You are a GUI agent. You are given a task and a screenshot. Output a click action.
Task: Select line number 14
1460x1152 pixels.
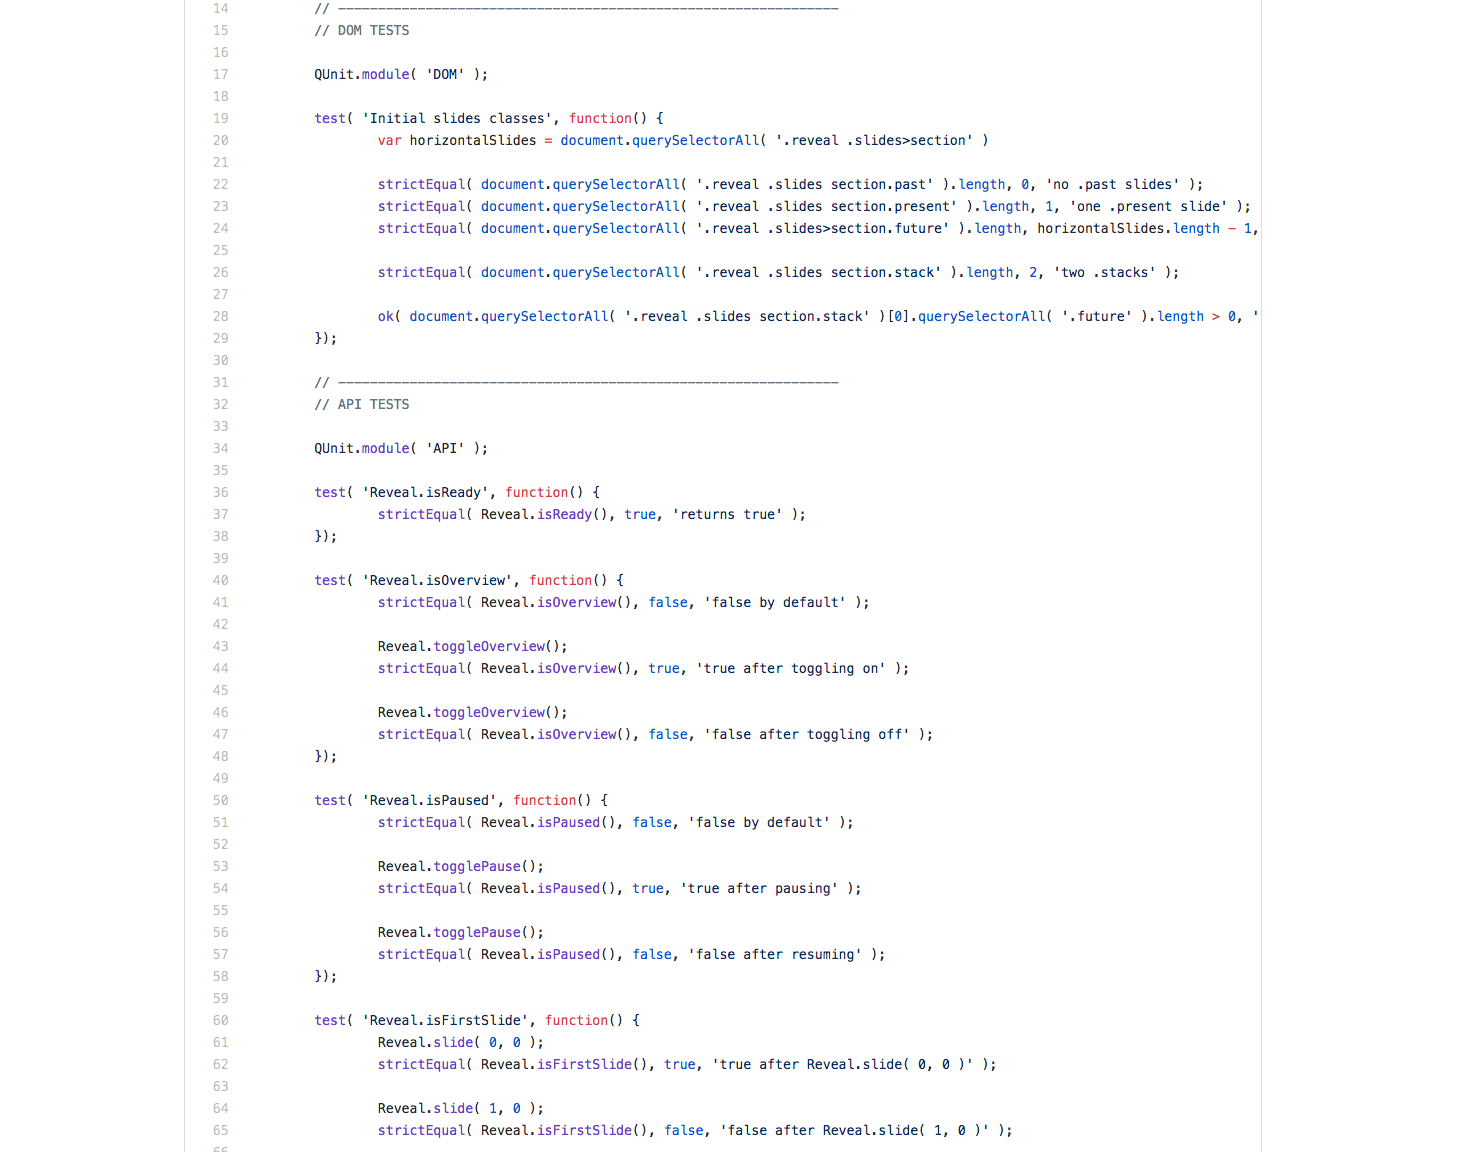(x=220, y=8)
